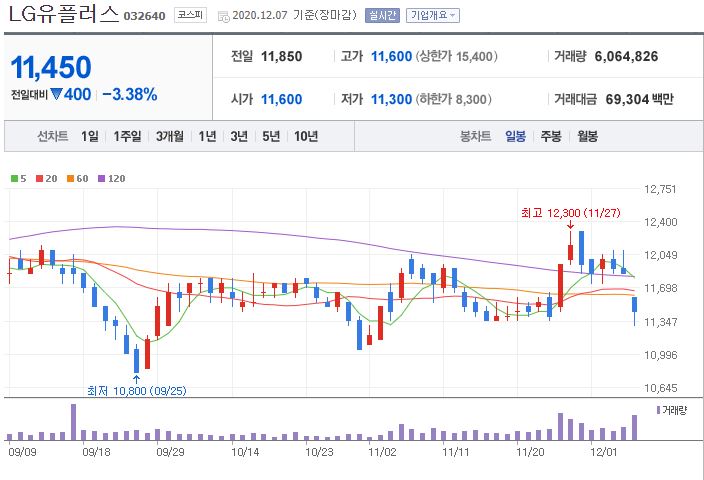Click the 12,400 price axis label

pyautogui.click(x=660, y=222)
